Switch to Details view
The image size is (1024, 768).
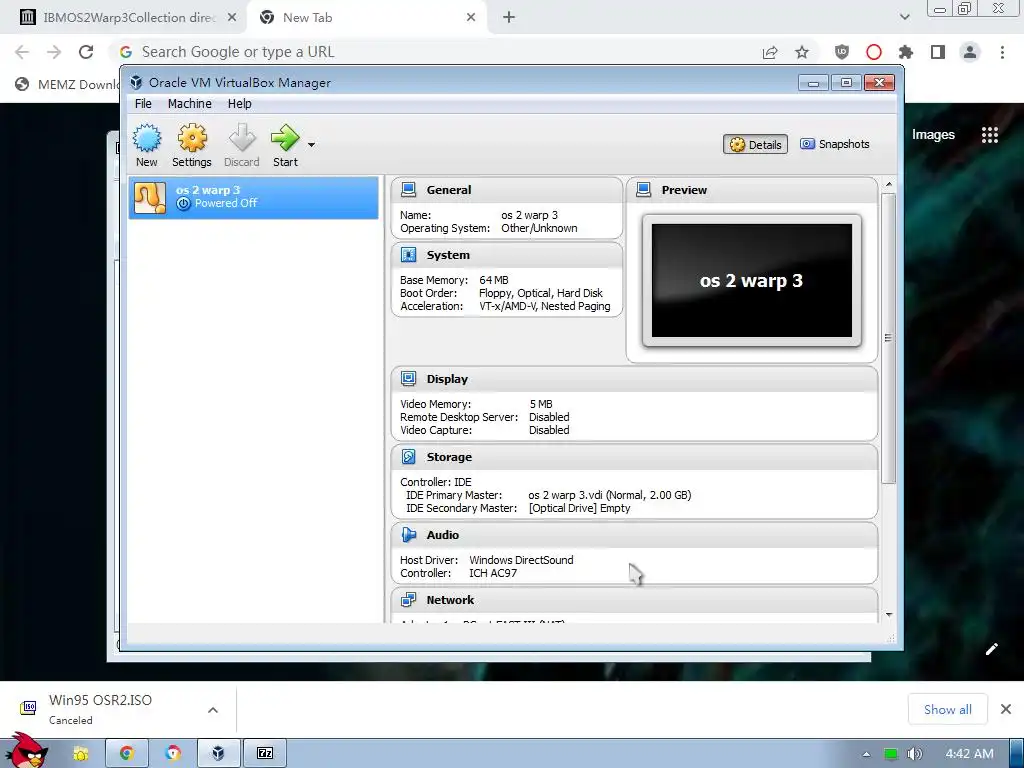[756, 144]
